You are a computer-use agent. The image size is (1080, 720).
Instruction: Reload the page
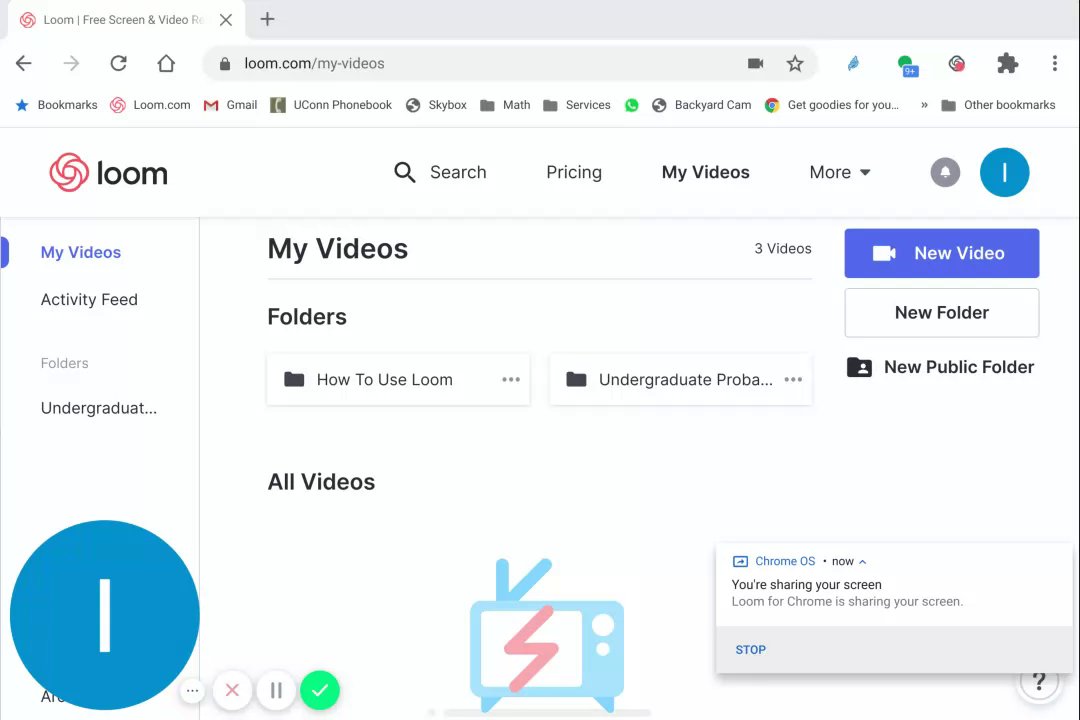(118, 63)
